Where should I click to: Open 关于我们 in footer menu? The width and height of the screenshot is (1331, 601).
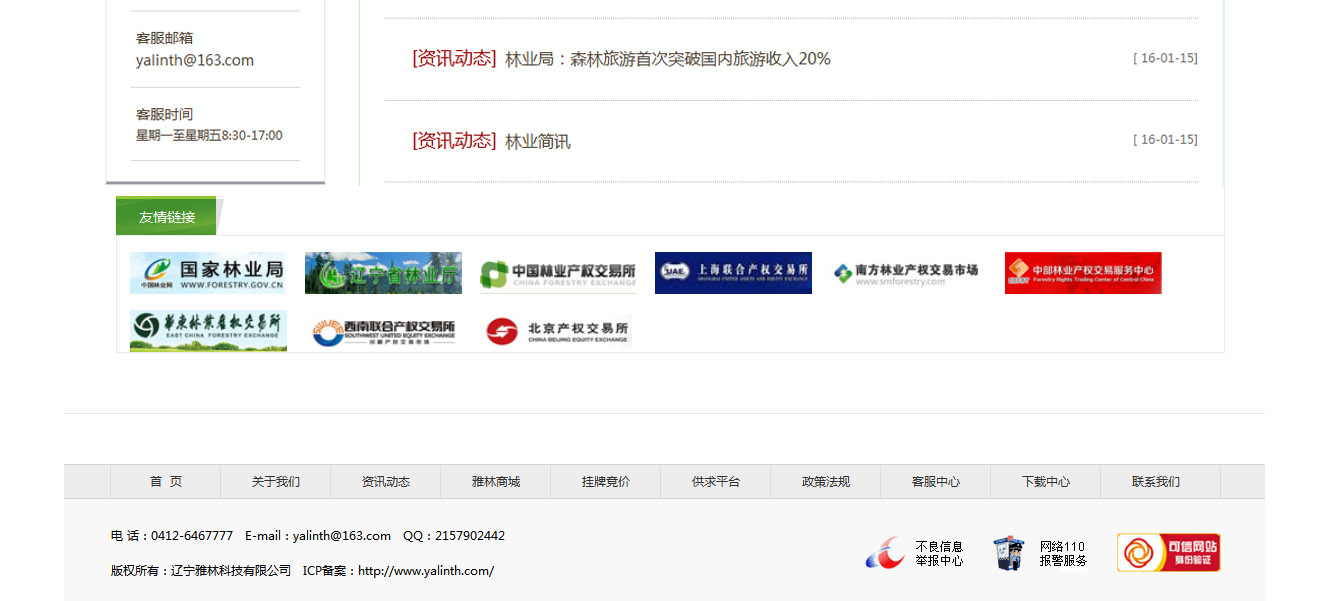[276, 482]
